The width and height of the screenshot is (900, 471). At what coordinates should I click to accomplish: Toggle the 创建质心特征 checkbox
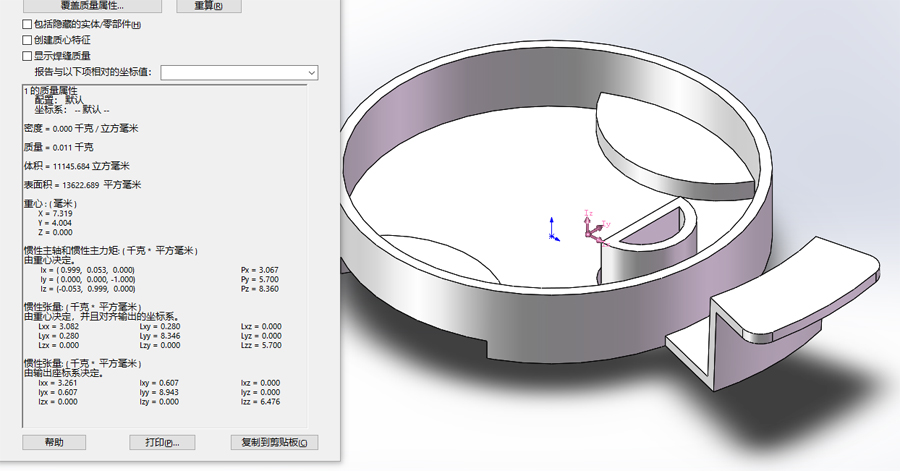pos(27,40)
